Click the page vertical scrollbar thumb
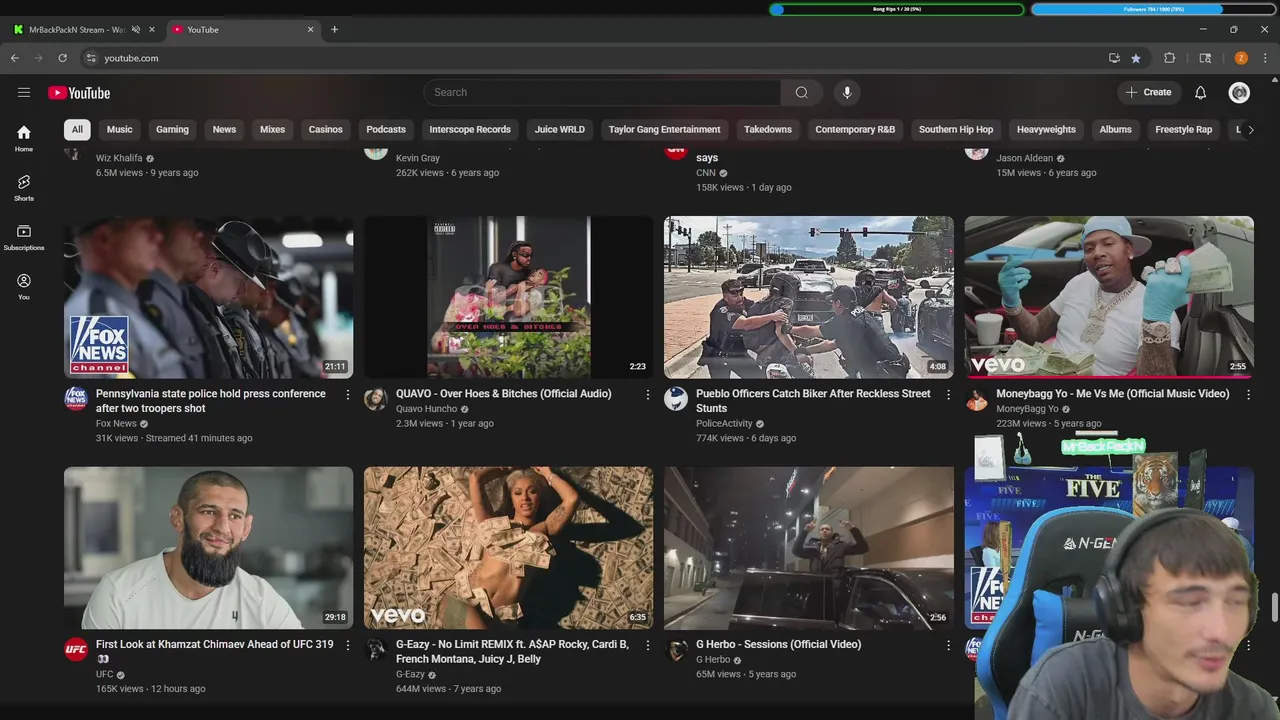The image size is (1280, 720). click(x=1274, y=607)
